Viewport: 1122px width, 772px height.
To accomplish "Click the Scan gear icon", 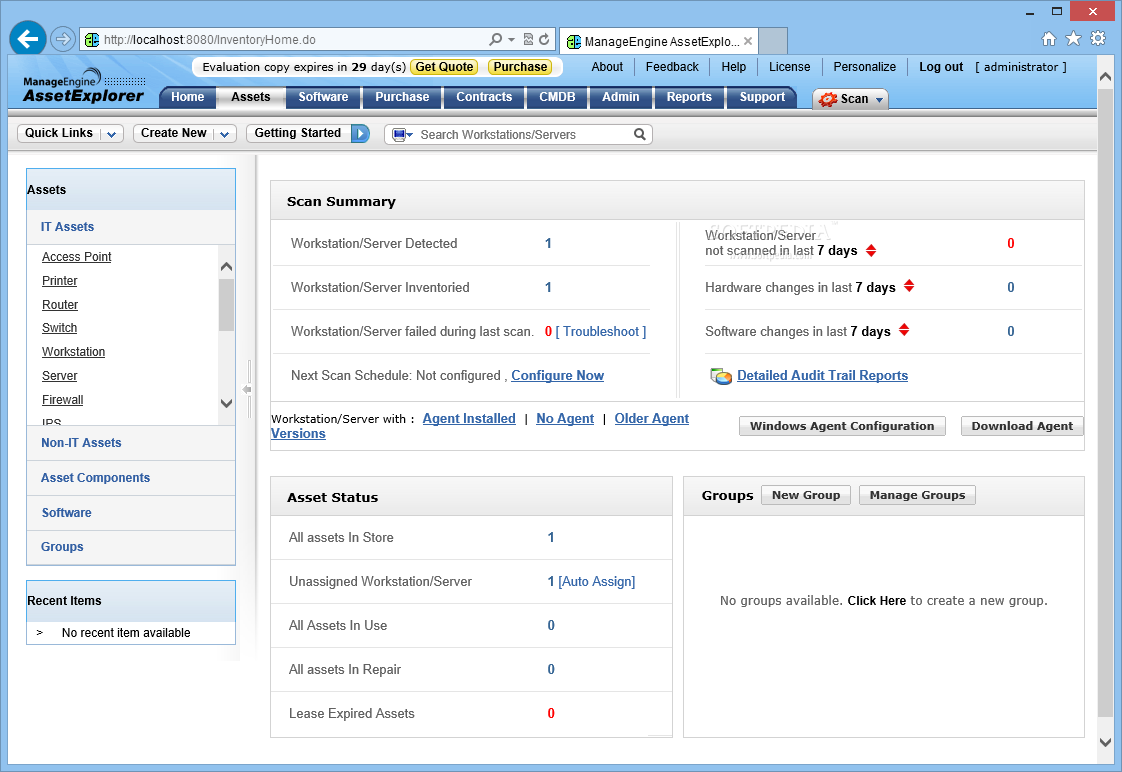I will click(x=828, y=99).
